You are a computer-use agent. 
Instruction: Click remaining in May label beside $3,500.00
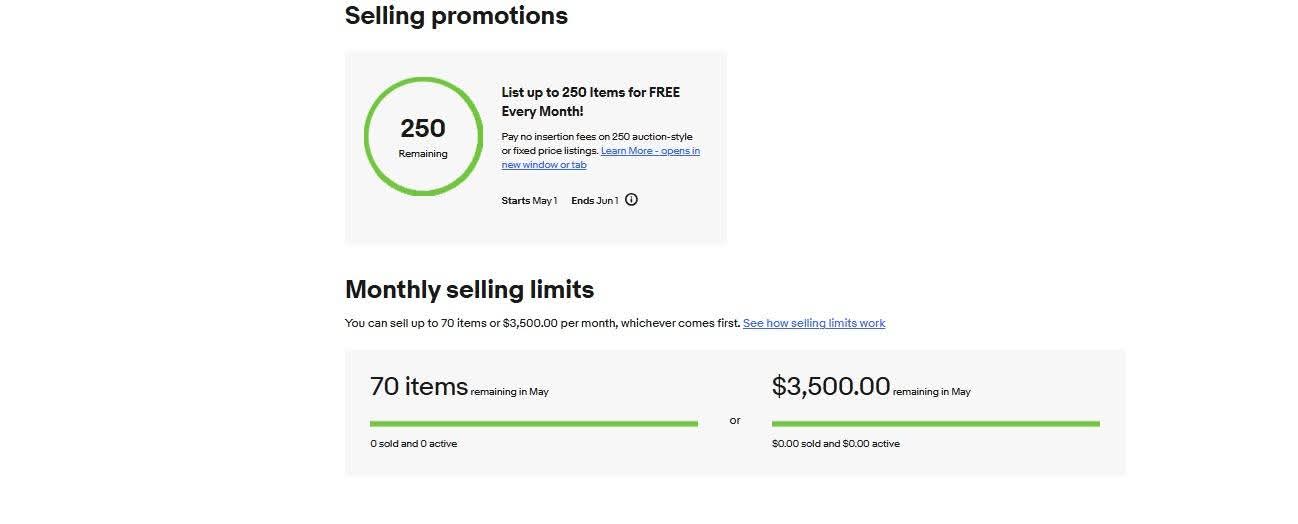pos(932,392)
